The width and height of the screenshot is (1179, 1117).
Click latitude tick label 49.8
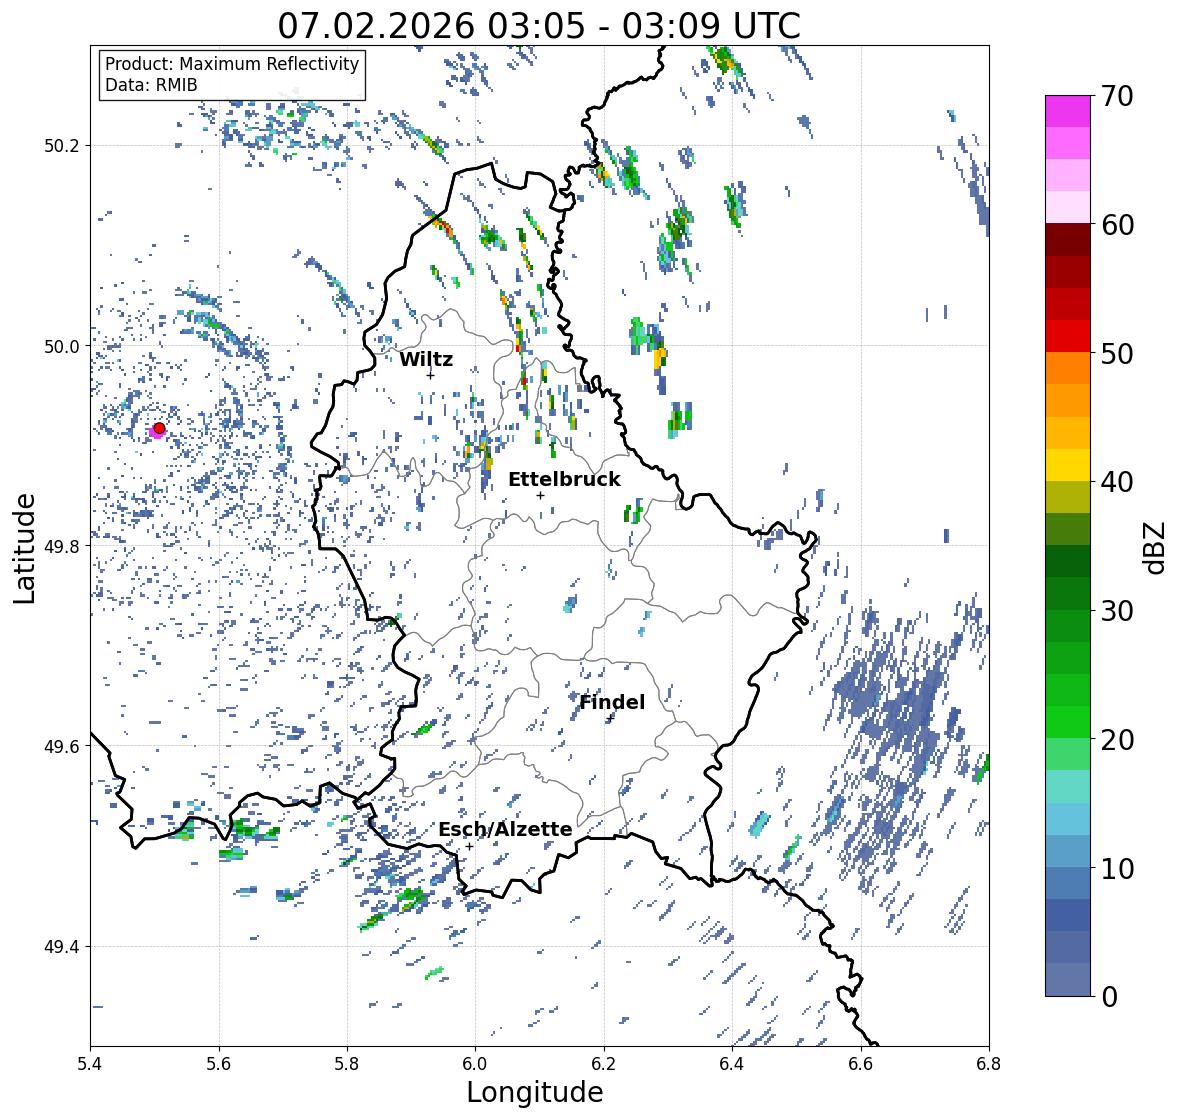pos(62,546)
